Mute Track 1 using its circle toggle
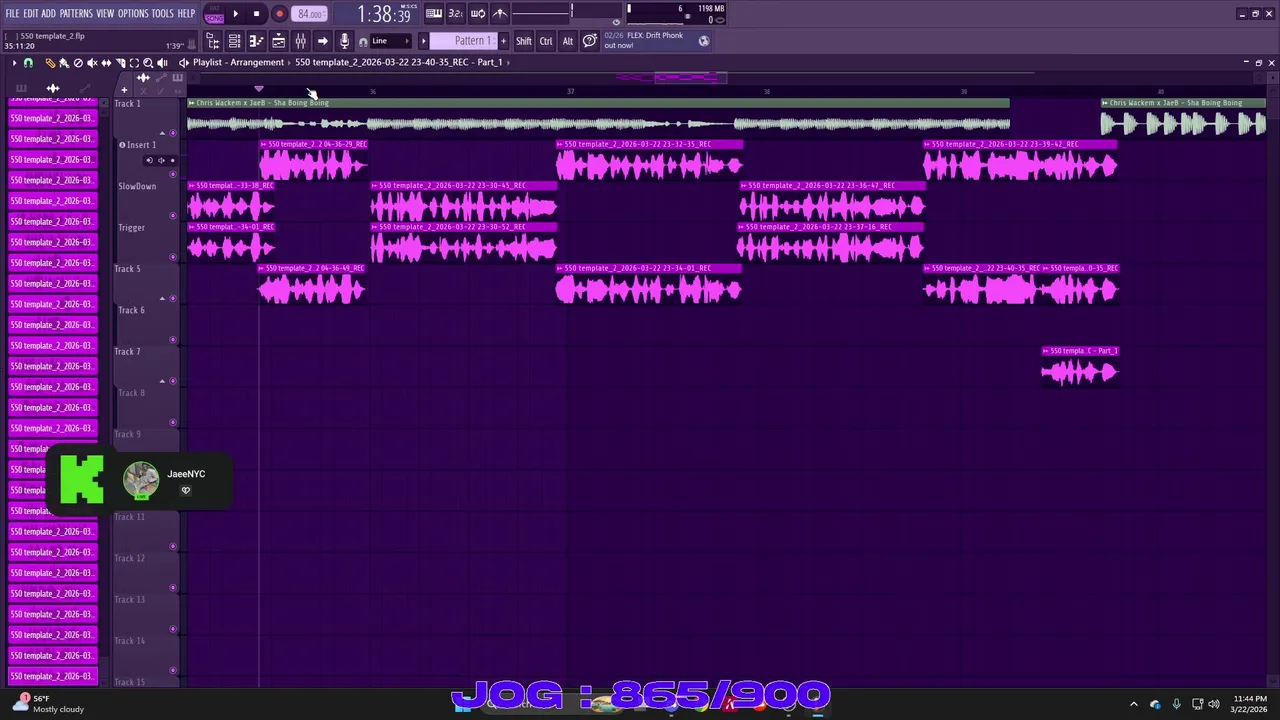The width and height of the screenshot is (1280, 720). (173, 133)
